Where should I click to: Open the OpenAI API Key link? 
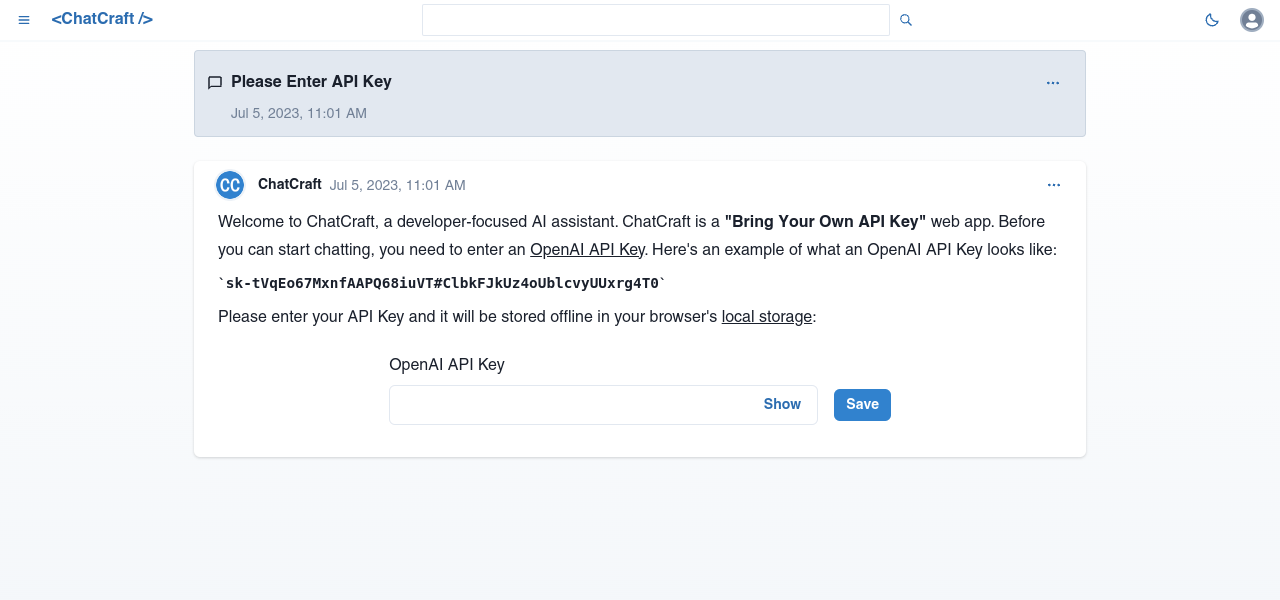[x=587, y=250]
